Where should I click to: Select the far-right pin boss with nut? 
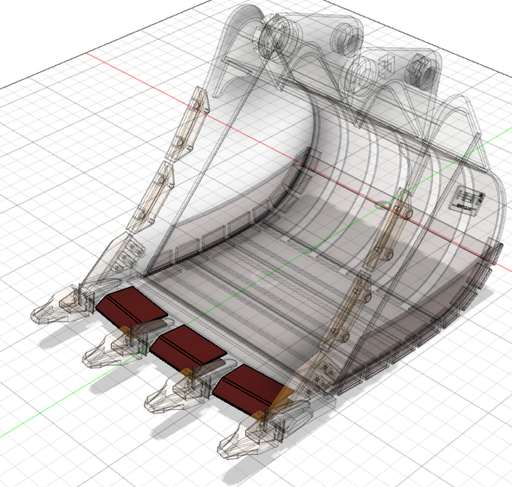tap(423, 71)
